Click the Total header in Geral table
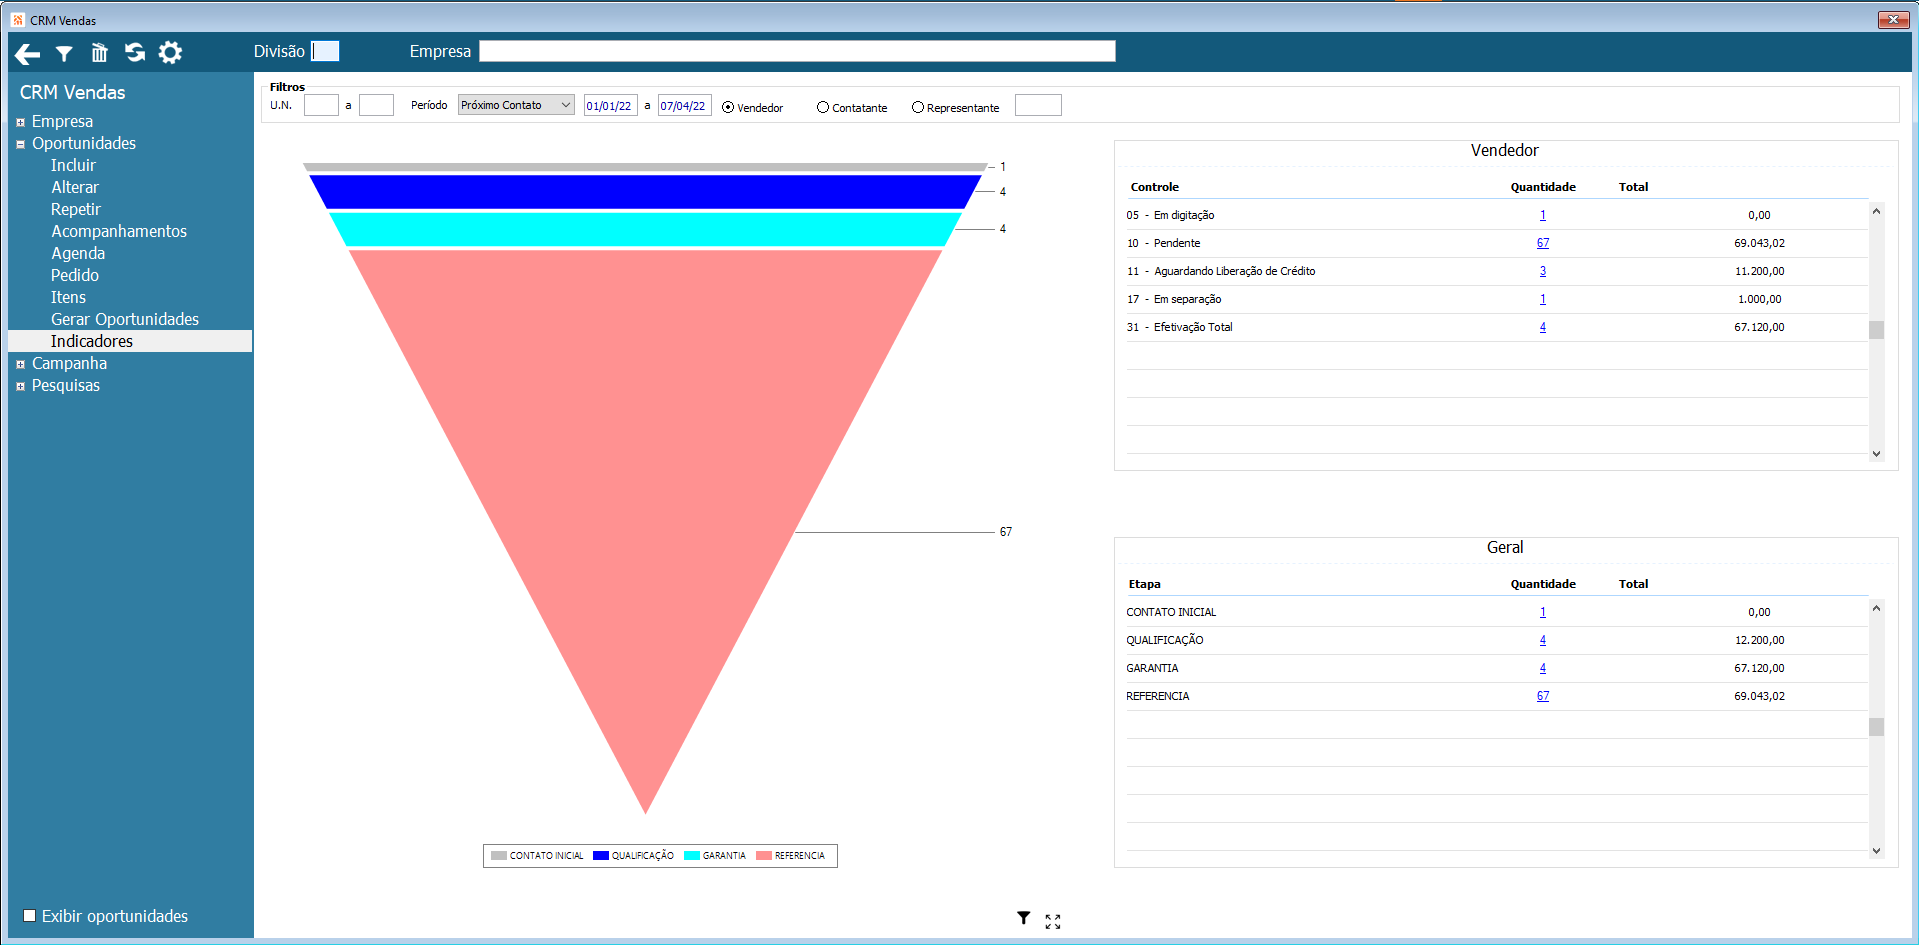Image resolution: width=1919 pixels, height=945 pixels. click(1634, 584)
